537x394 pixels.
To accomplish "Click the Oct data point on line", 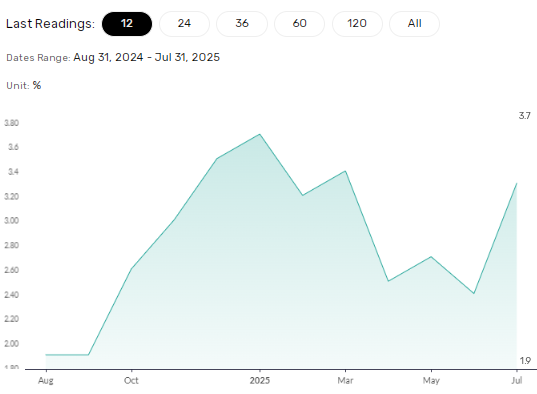I will pyautogui.click(x=132, y=269).
